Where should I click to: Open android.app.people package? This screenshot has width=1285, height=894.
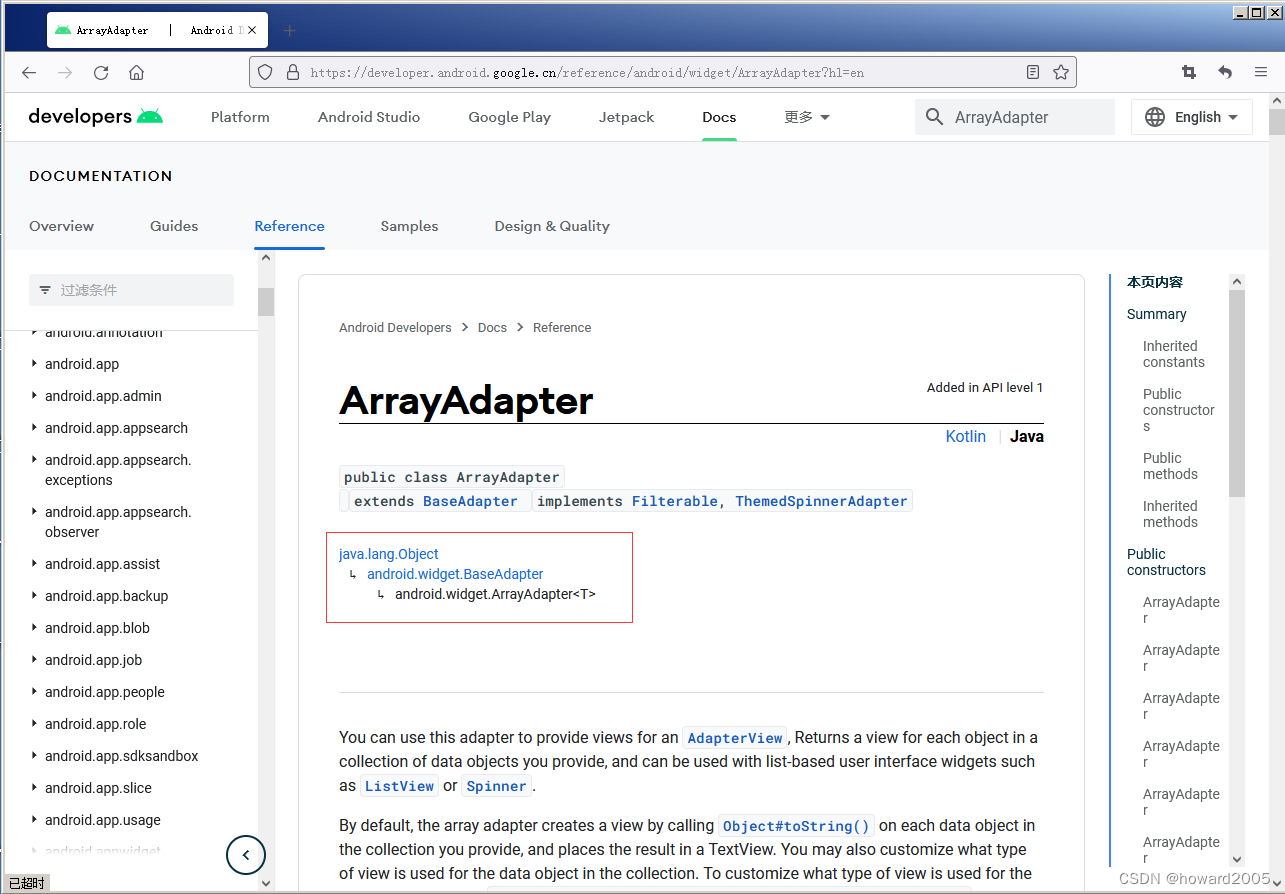105,692
